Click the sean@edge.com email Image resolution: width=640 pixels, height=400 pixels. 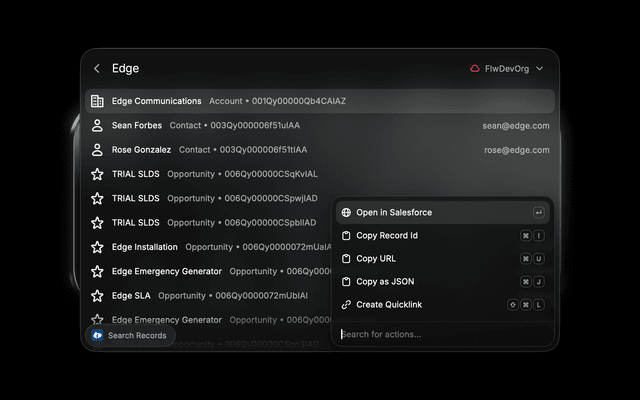(516, 126)
